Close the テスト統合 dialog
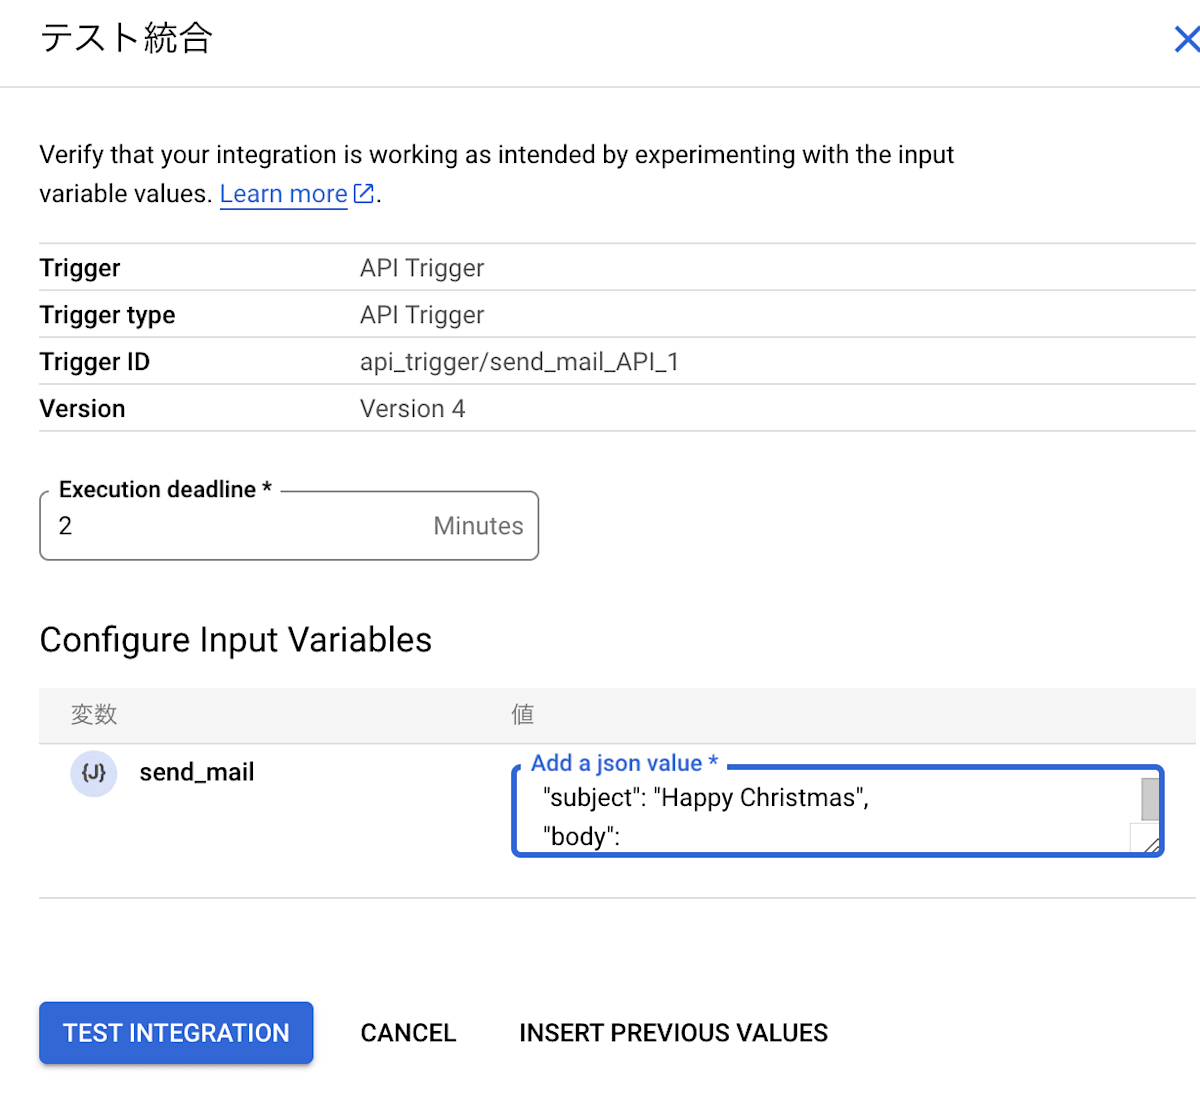 click(1186, 39)
